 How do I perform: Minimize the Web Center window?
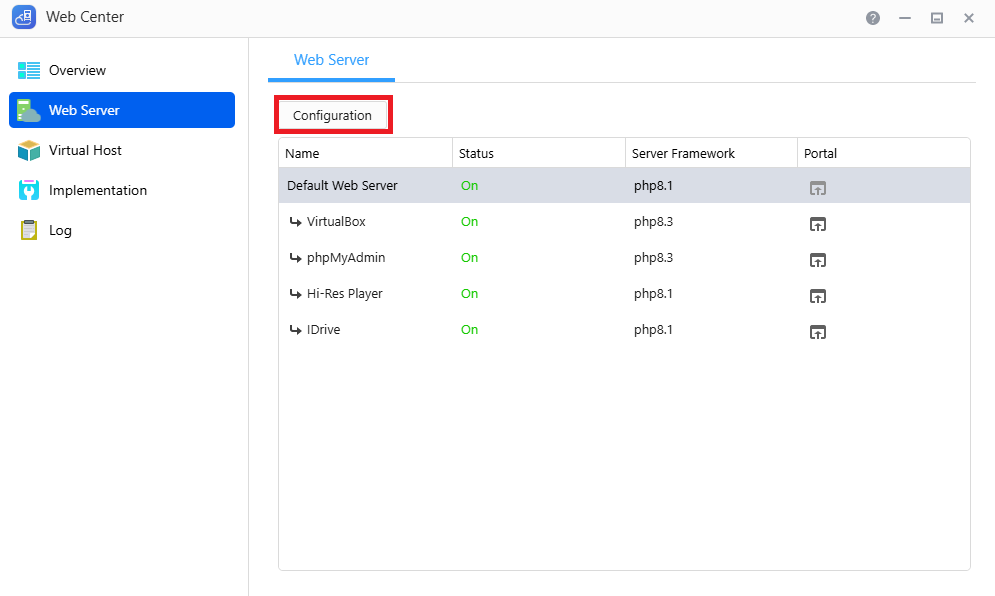(905, 18)
